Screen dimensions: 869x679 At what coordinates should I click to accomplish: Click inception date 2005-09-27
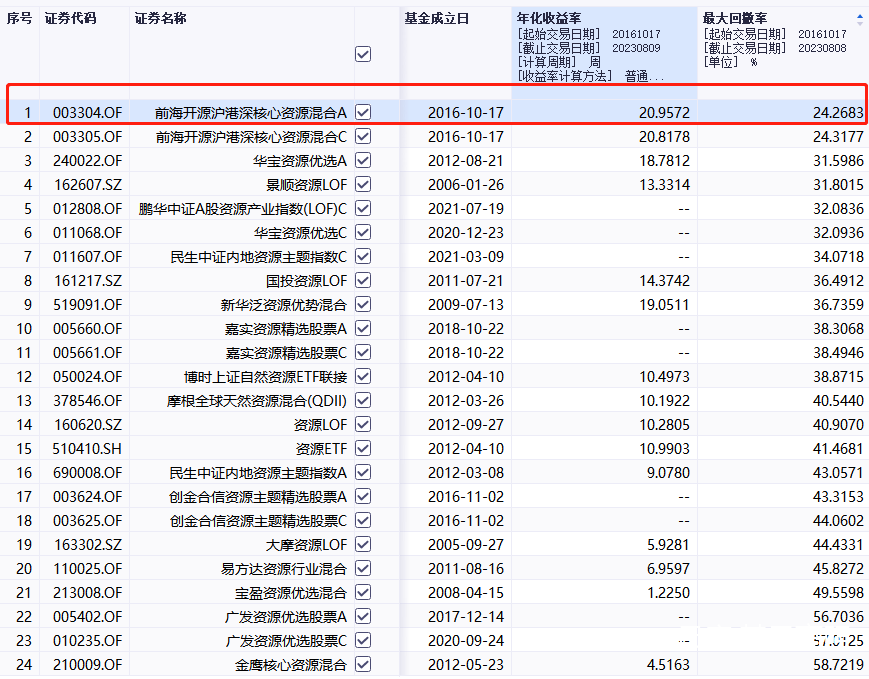[466, 545]
